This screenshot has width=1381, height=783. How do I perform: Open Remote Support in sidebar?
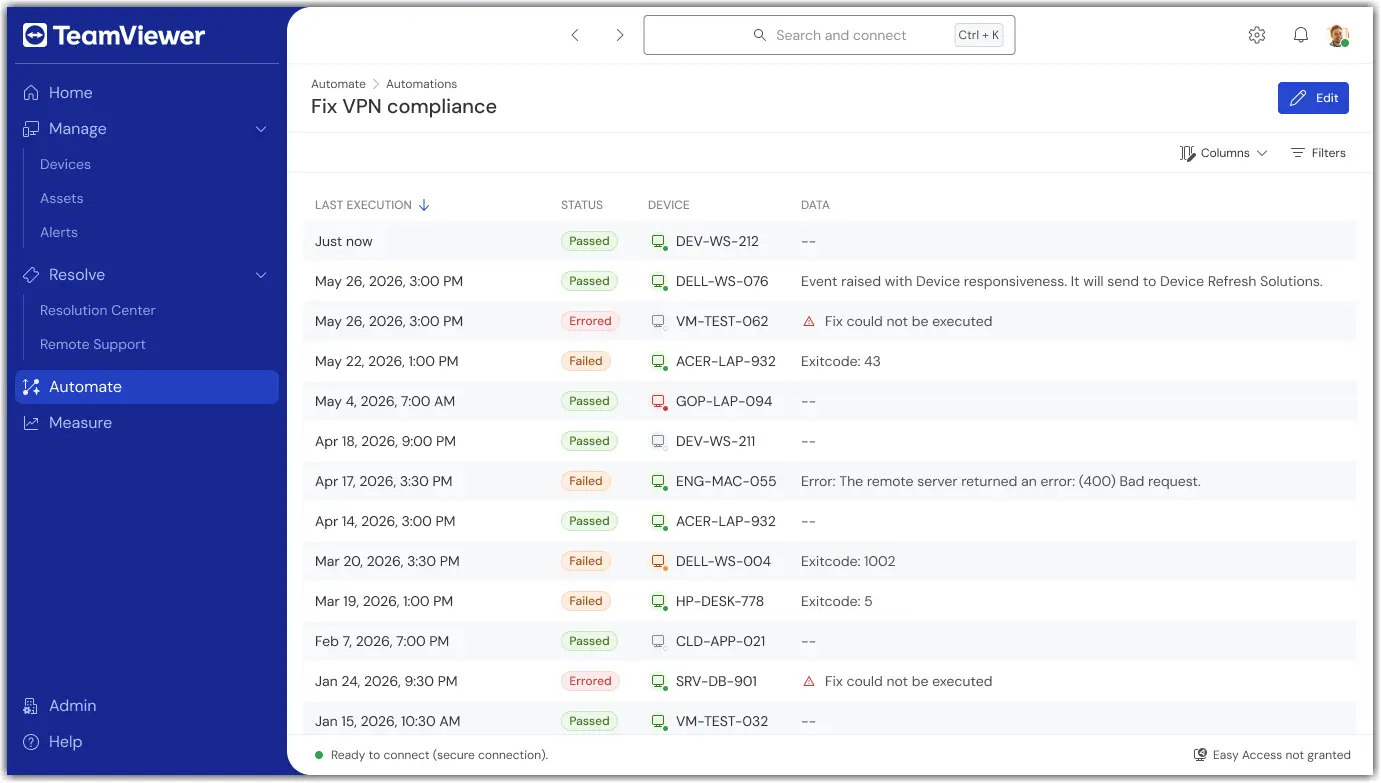[x=92, y=344]
